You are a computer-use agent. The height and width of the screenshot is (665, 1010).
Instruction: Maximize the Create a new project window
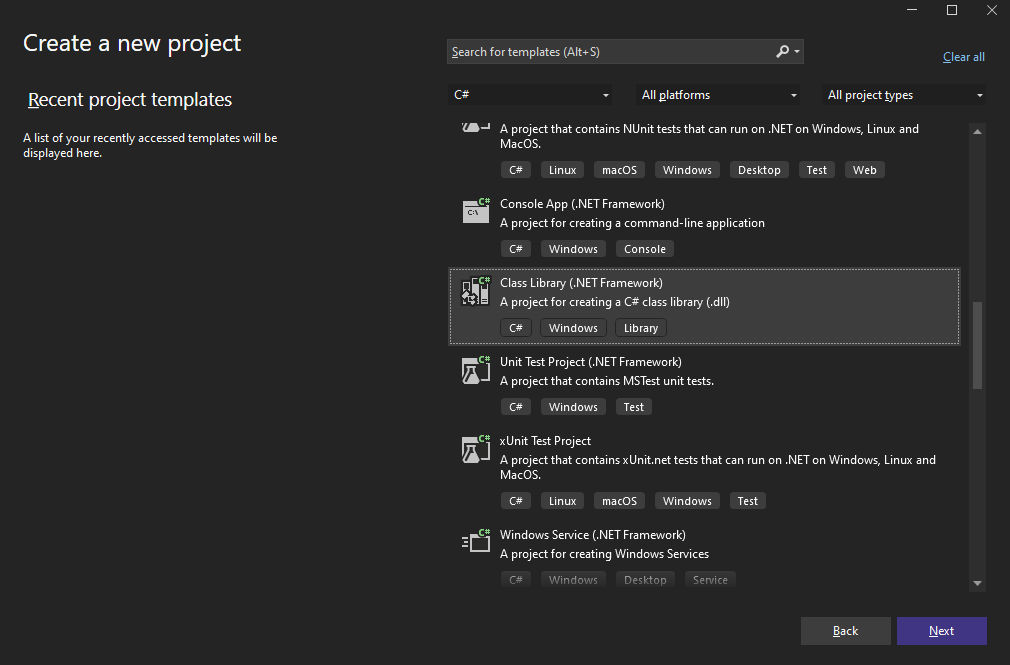tap(952, 10)
